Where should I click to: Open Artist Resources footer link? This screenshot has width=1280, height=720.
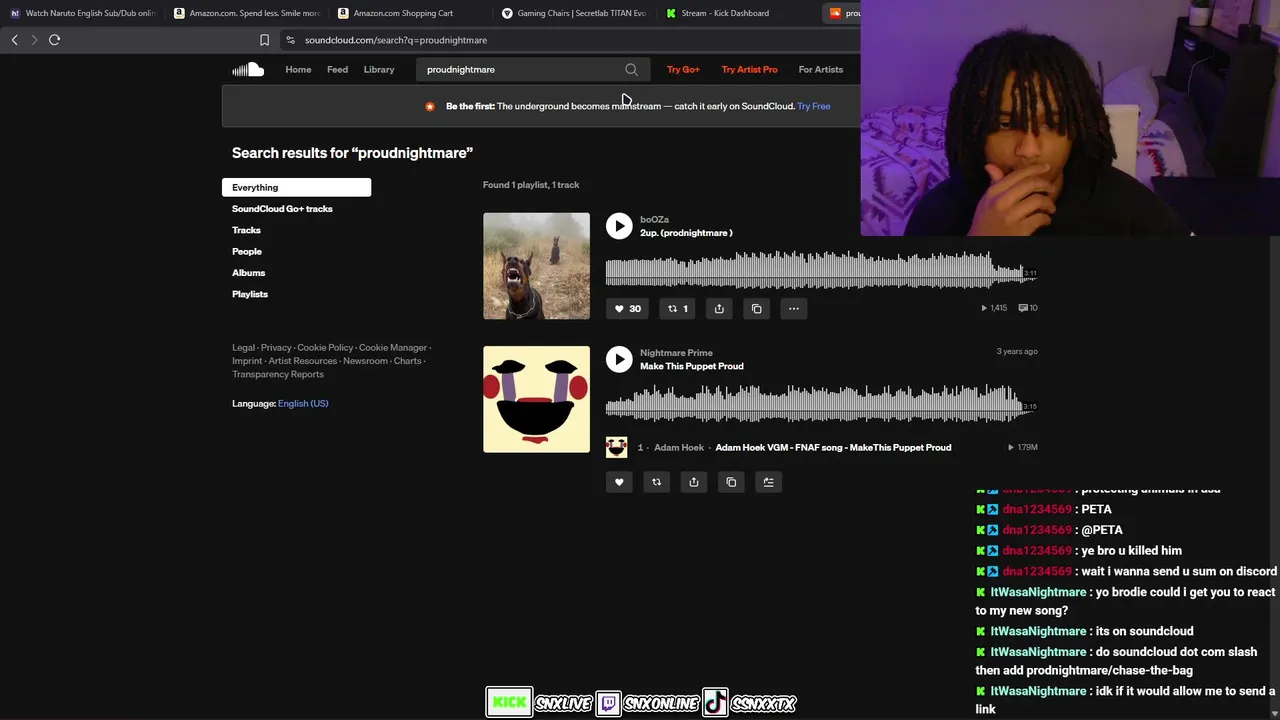[x=303, y=361]
